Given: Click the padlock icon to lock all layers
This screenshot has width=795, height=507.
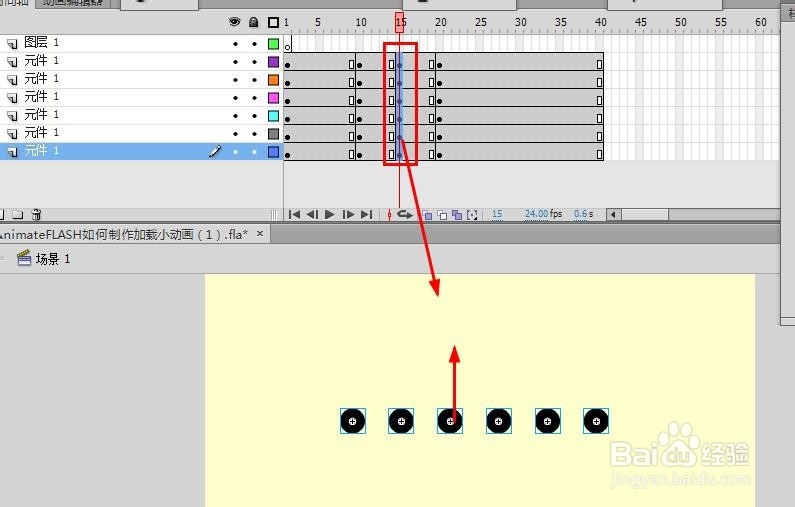Looking at the screenshot, I should 254,22.
